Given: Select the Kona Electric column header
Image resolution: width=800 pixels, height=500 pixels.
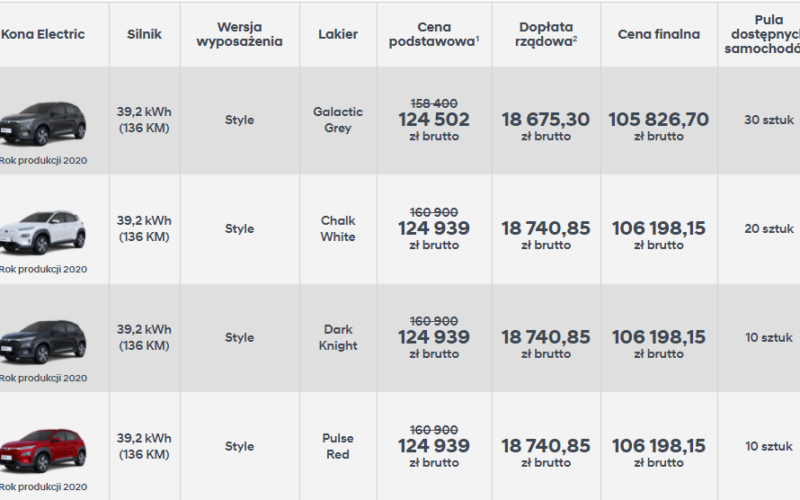Looking at the screenshot, I should pos(43,34).
